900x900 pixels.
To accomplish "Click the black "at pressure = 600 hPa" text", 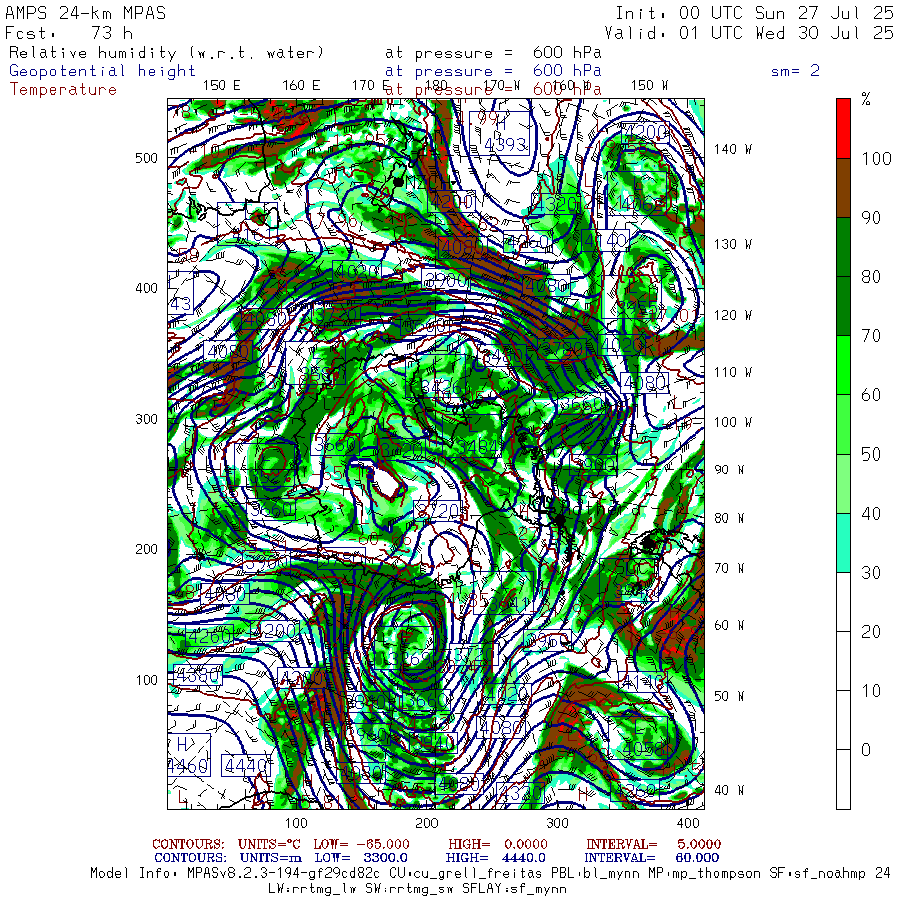I will (493, 53).
